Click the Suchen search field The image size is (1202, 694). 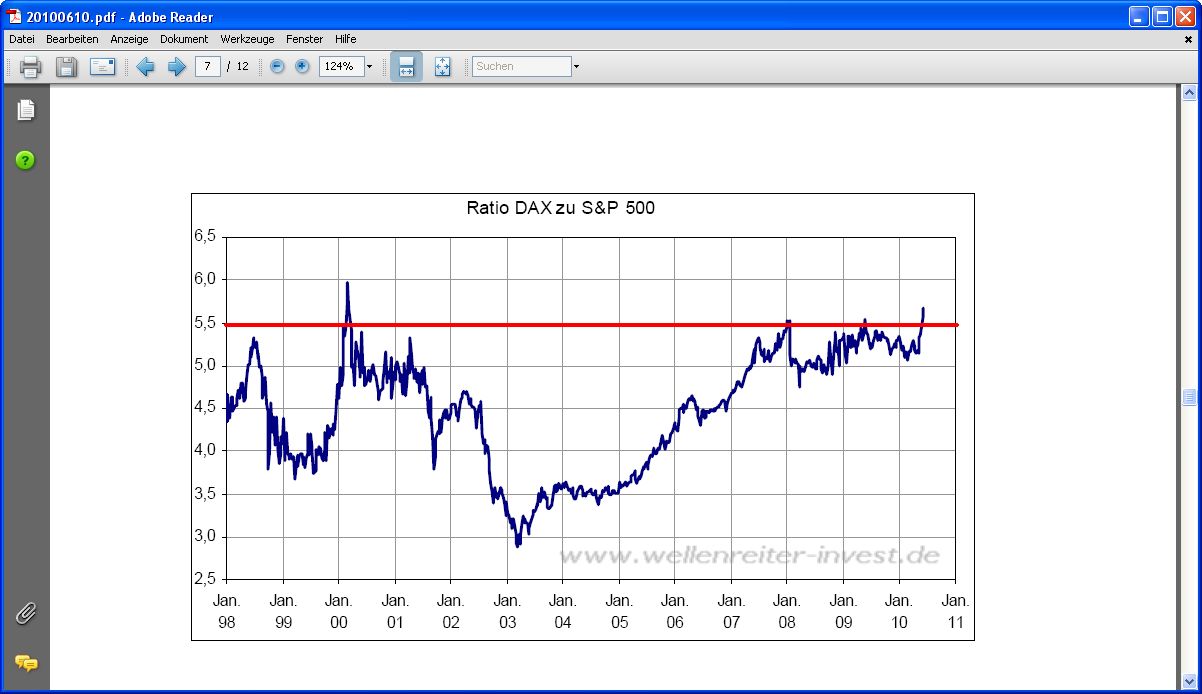click(521, 67)
